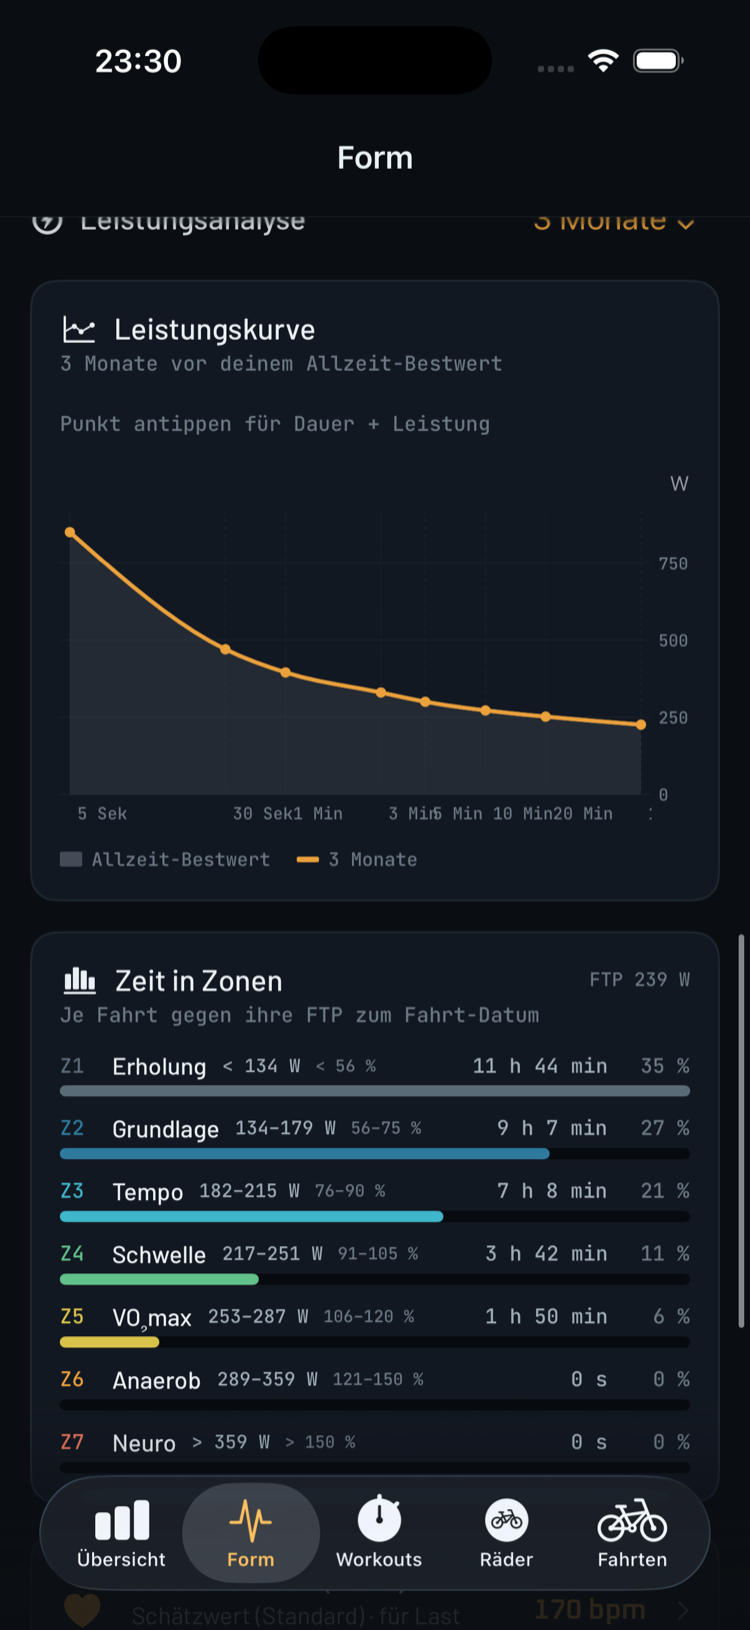
Task: Tap the Zeit in Zonen bar icon
Action: (x=80, y=980)
